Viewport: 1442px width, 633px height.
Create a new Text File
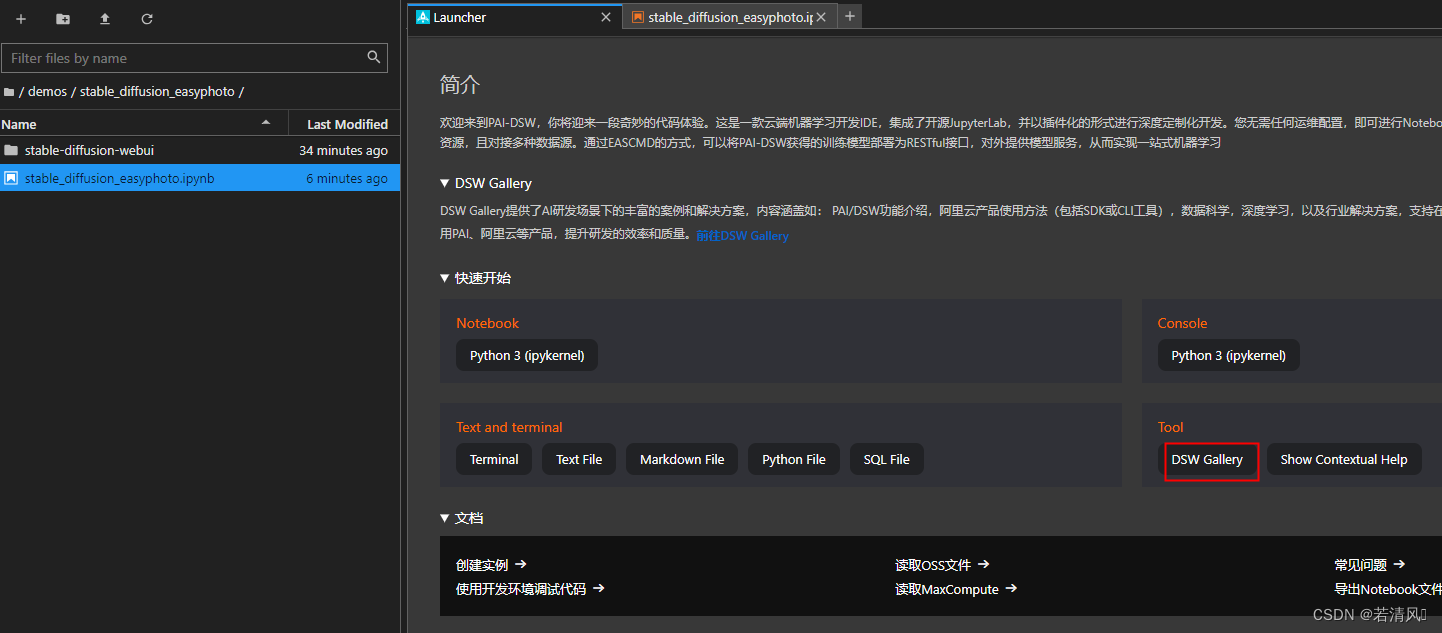tap(579, 459)
